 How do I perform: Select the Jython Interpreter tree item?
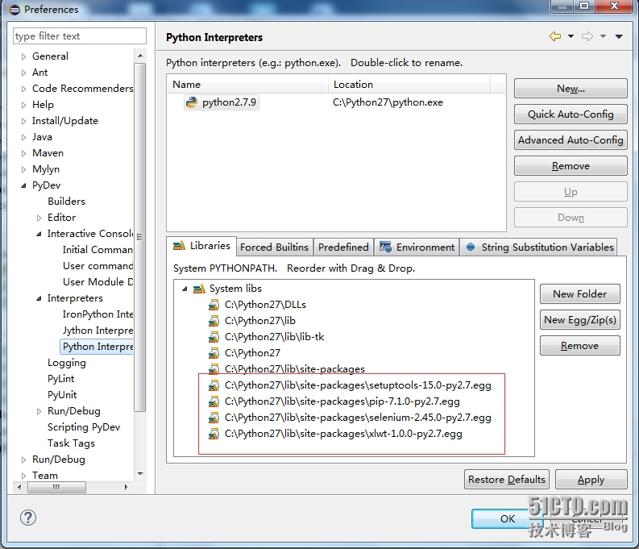[98, 331]
